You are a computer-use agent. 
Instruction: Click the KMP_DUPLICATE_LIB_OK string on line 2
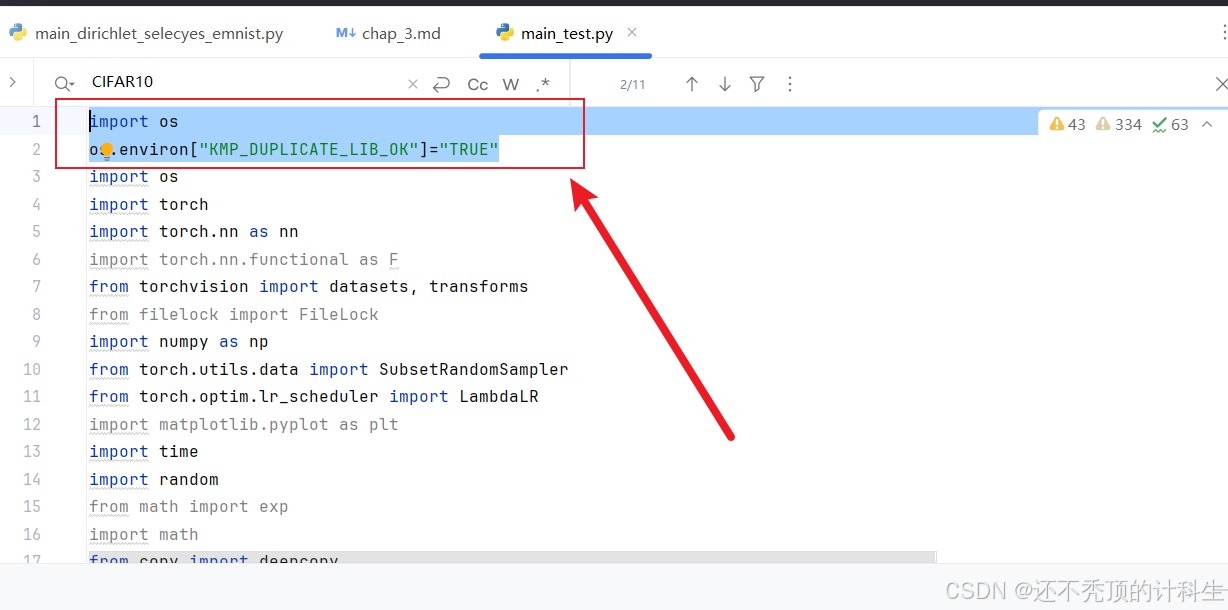coord(309,150)
